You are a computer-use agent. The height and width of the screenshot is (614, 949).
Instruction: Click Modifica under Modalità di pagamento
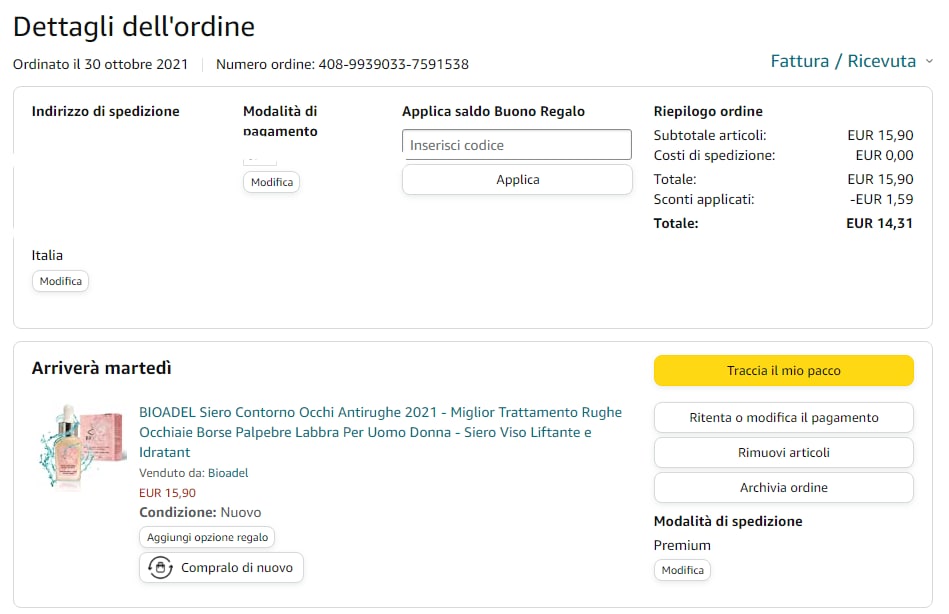(x=271, y=182)
